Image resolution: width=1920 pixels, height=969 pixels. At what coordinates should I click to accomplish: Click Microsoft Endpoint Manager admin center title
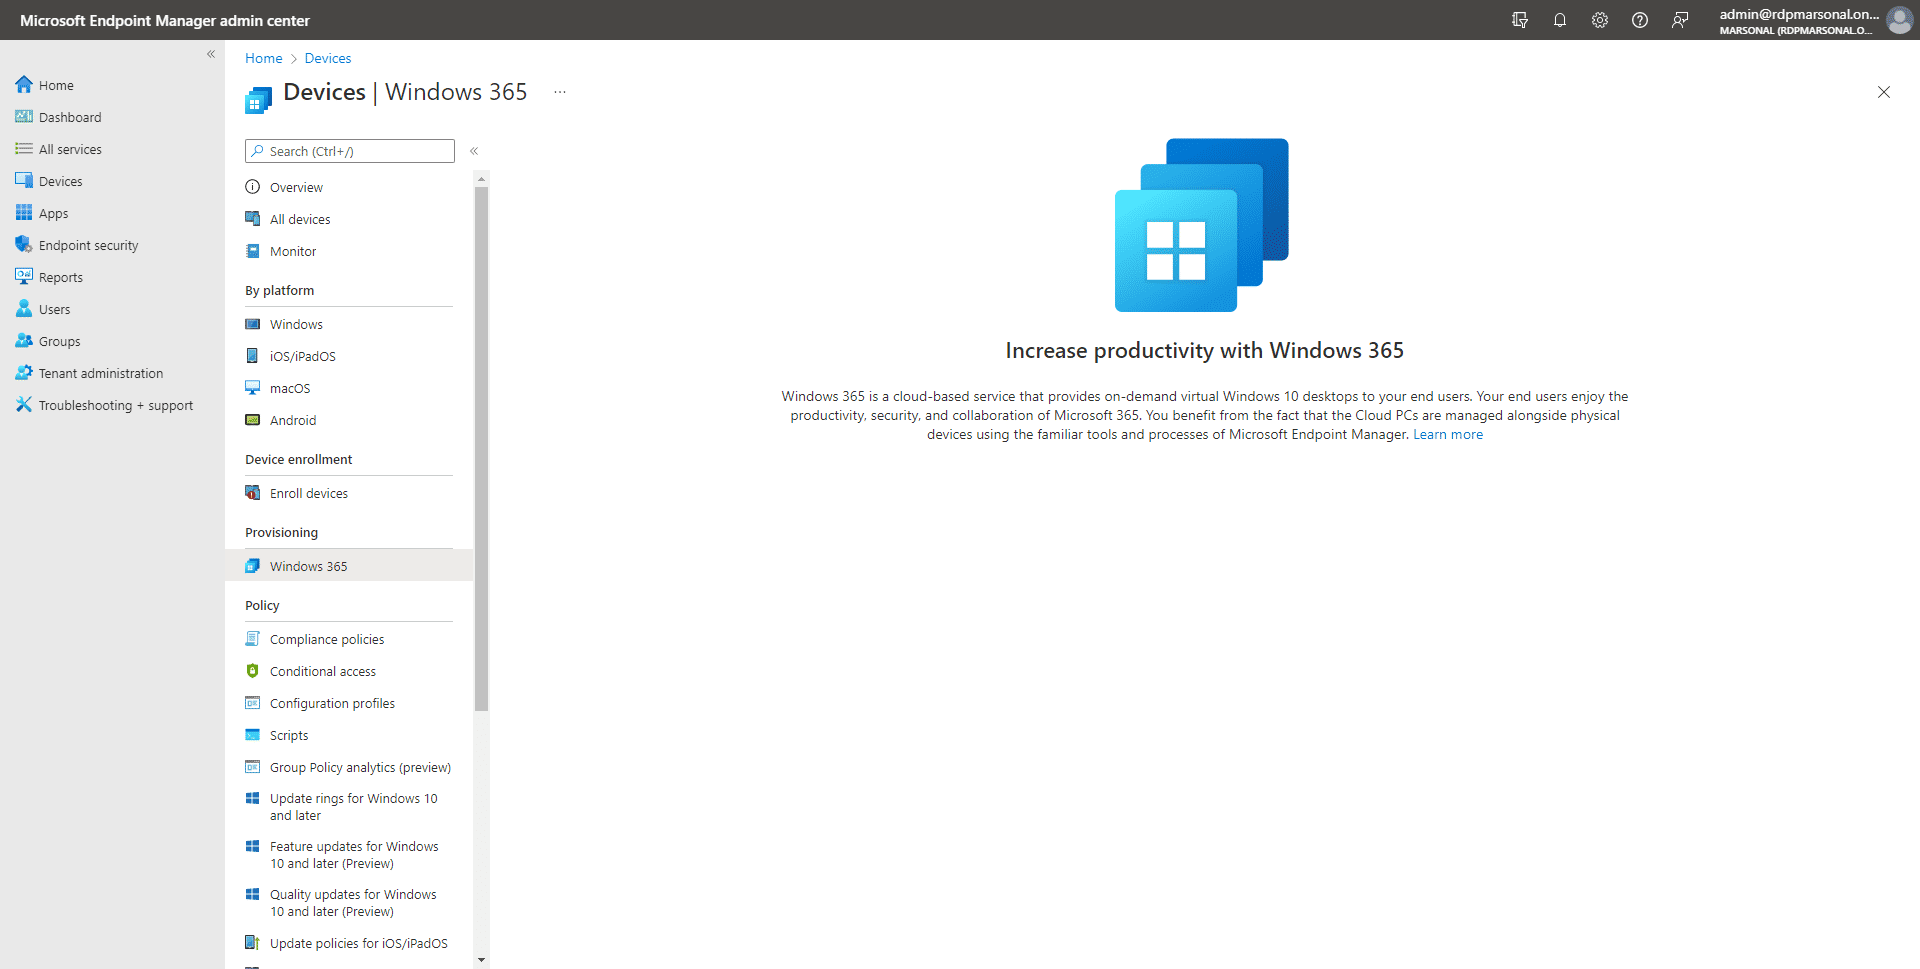click(165, 20)
